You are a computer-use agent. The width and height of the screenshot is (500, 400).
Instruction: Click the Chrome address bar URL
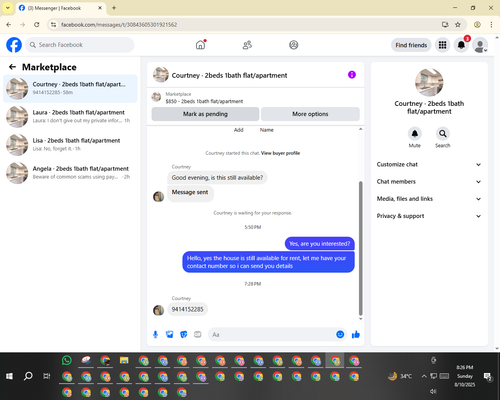119,25
